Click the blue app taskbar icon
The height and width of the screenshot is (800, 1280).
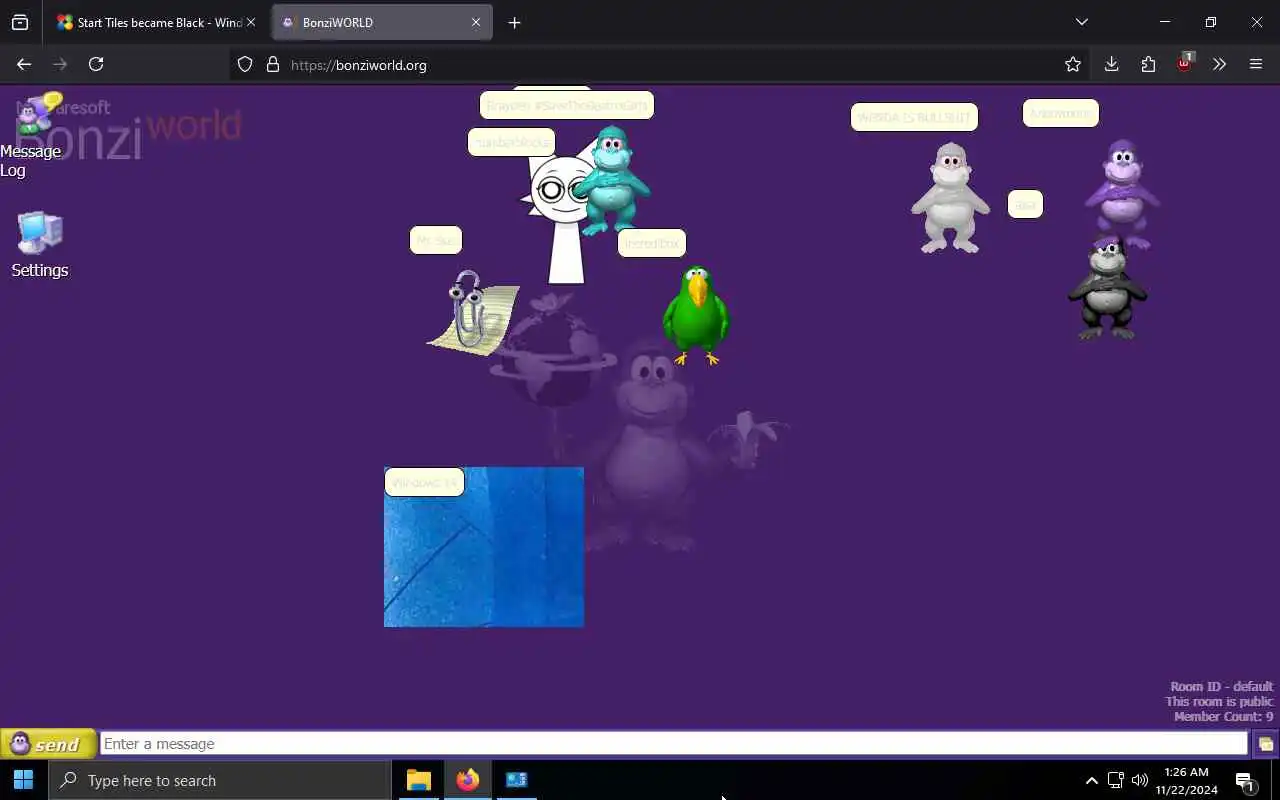pyautogui.click(x=516, y=780)
